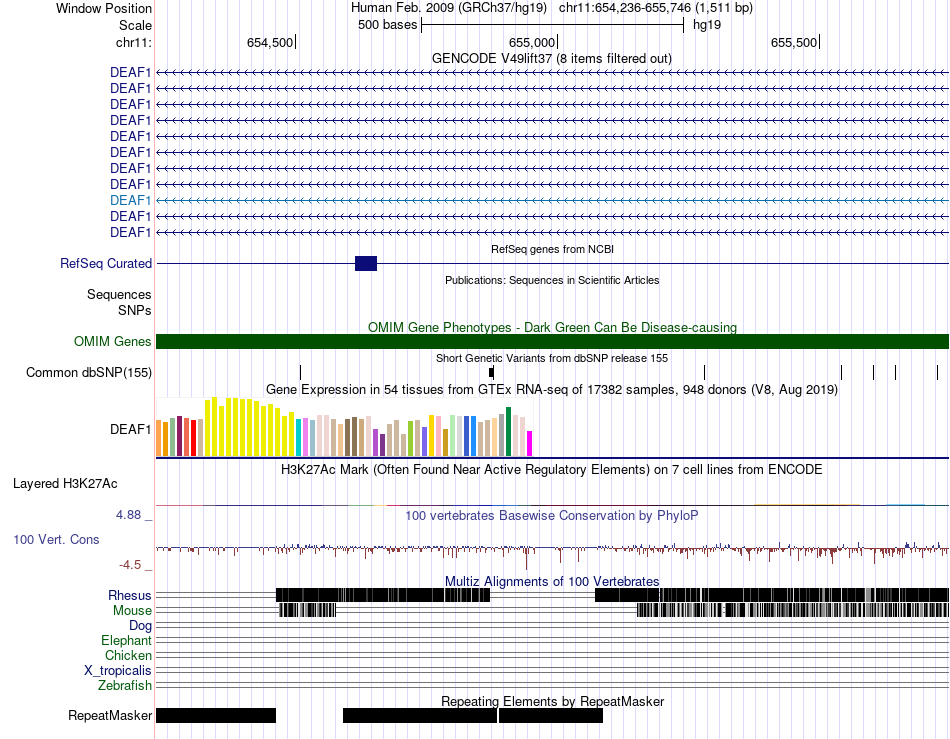Image resolution: width=950 pixels, height=739 pixels.
Task: Open the OMIM Gene Phenotypes track title
Action: click(x=552, y=328)
